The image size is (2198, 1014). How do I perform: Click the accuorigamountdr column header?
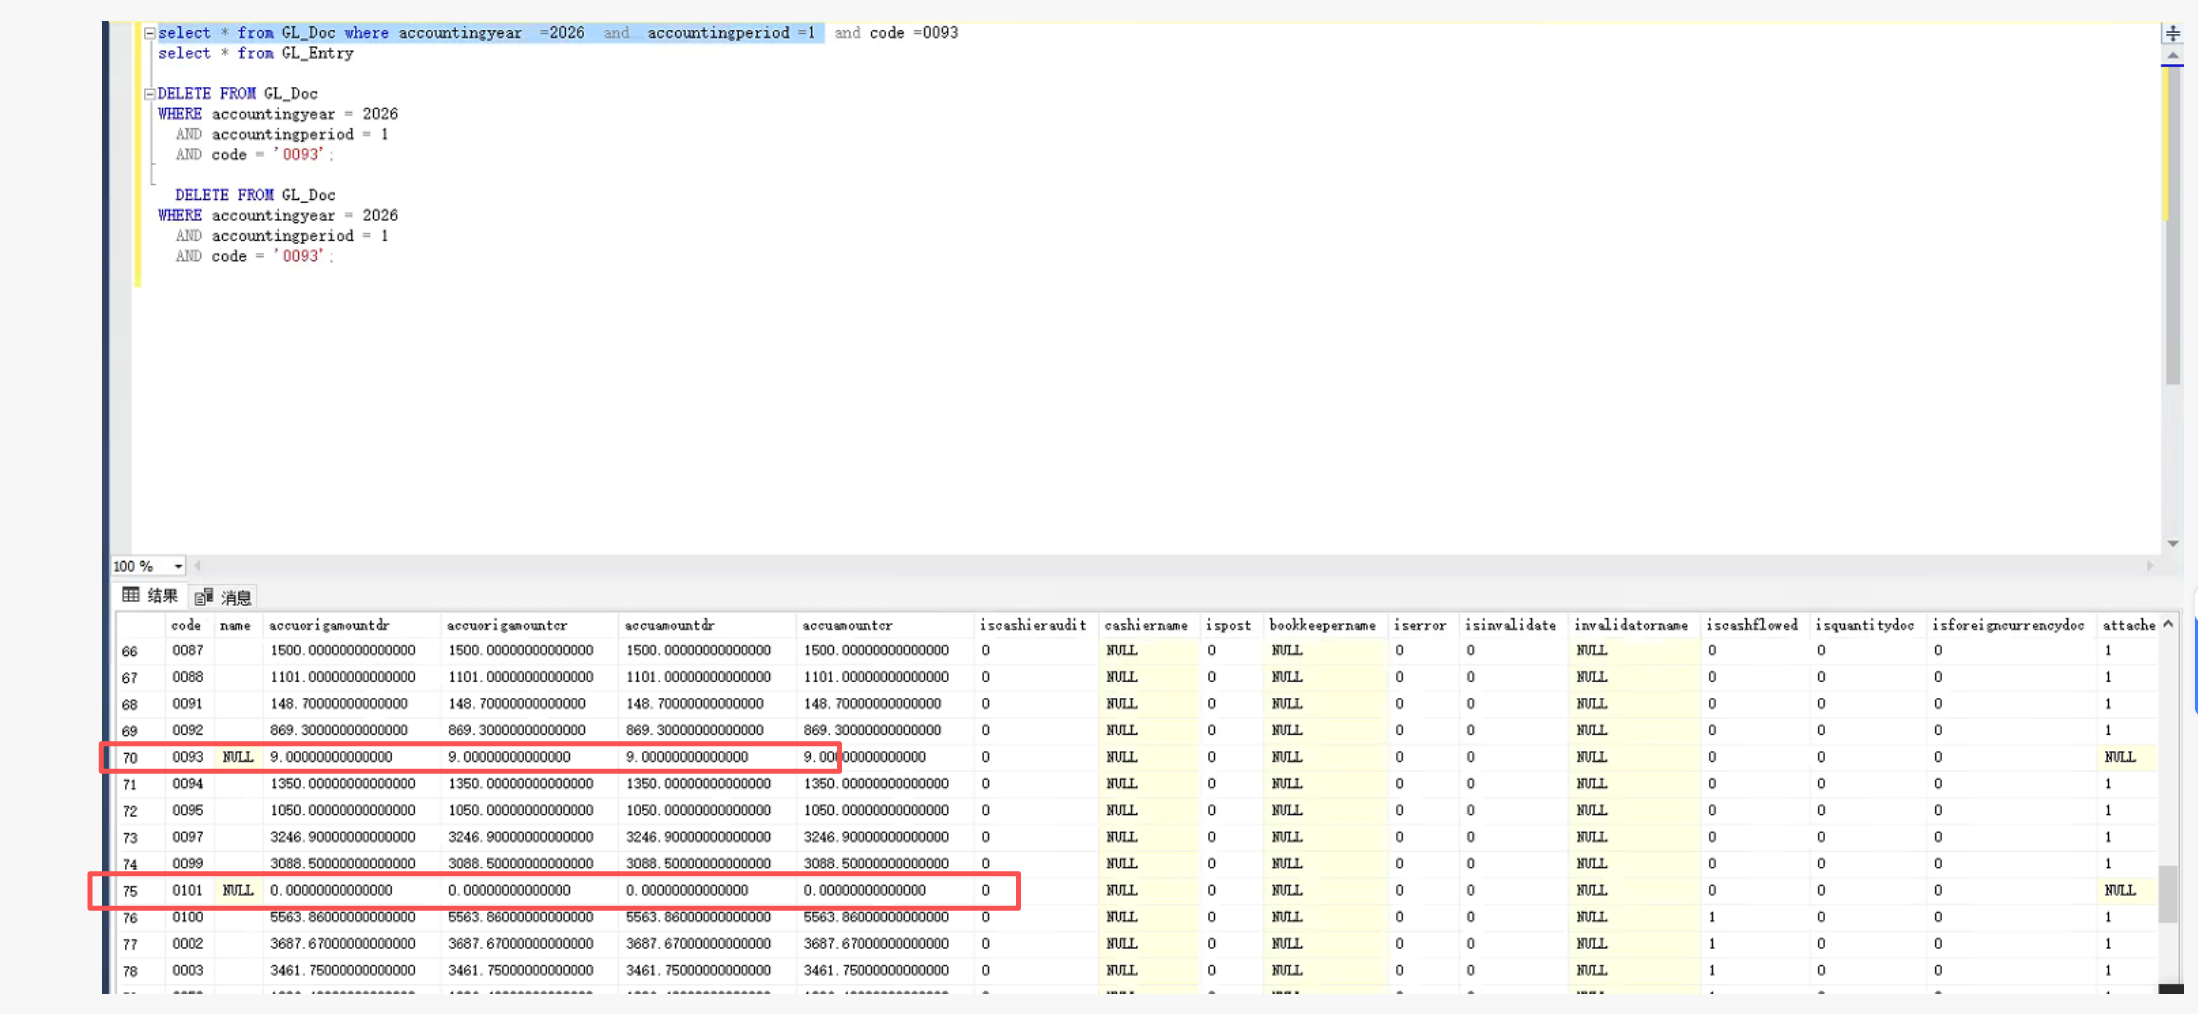click(x=329, y=625)
